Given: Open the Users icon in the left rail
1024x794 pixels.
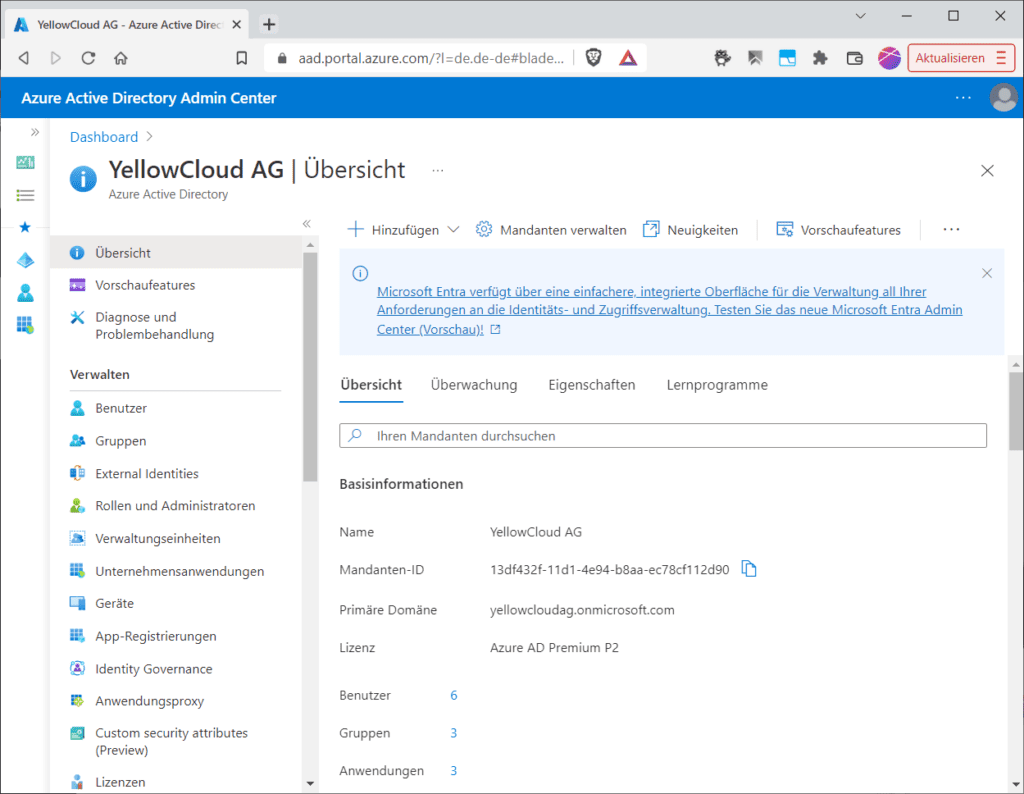Looking at the screenshot, I should 25,293.
